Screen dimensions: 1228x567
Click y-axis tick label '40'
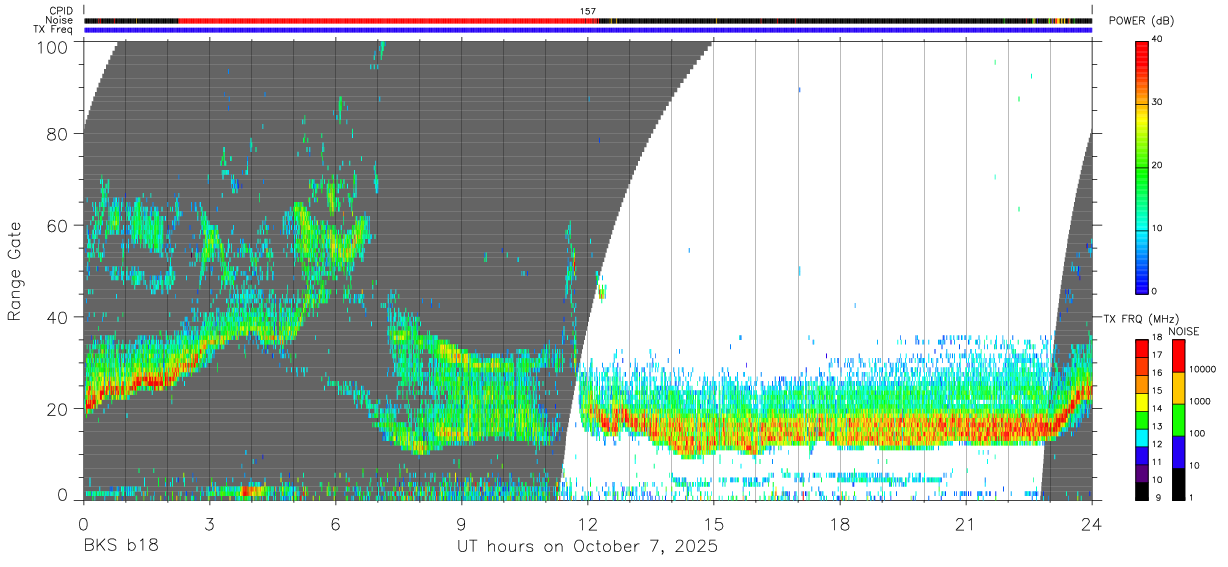click(58, 317)
